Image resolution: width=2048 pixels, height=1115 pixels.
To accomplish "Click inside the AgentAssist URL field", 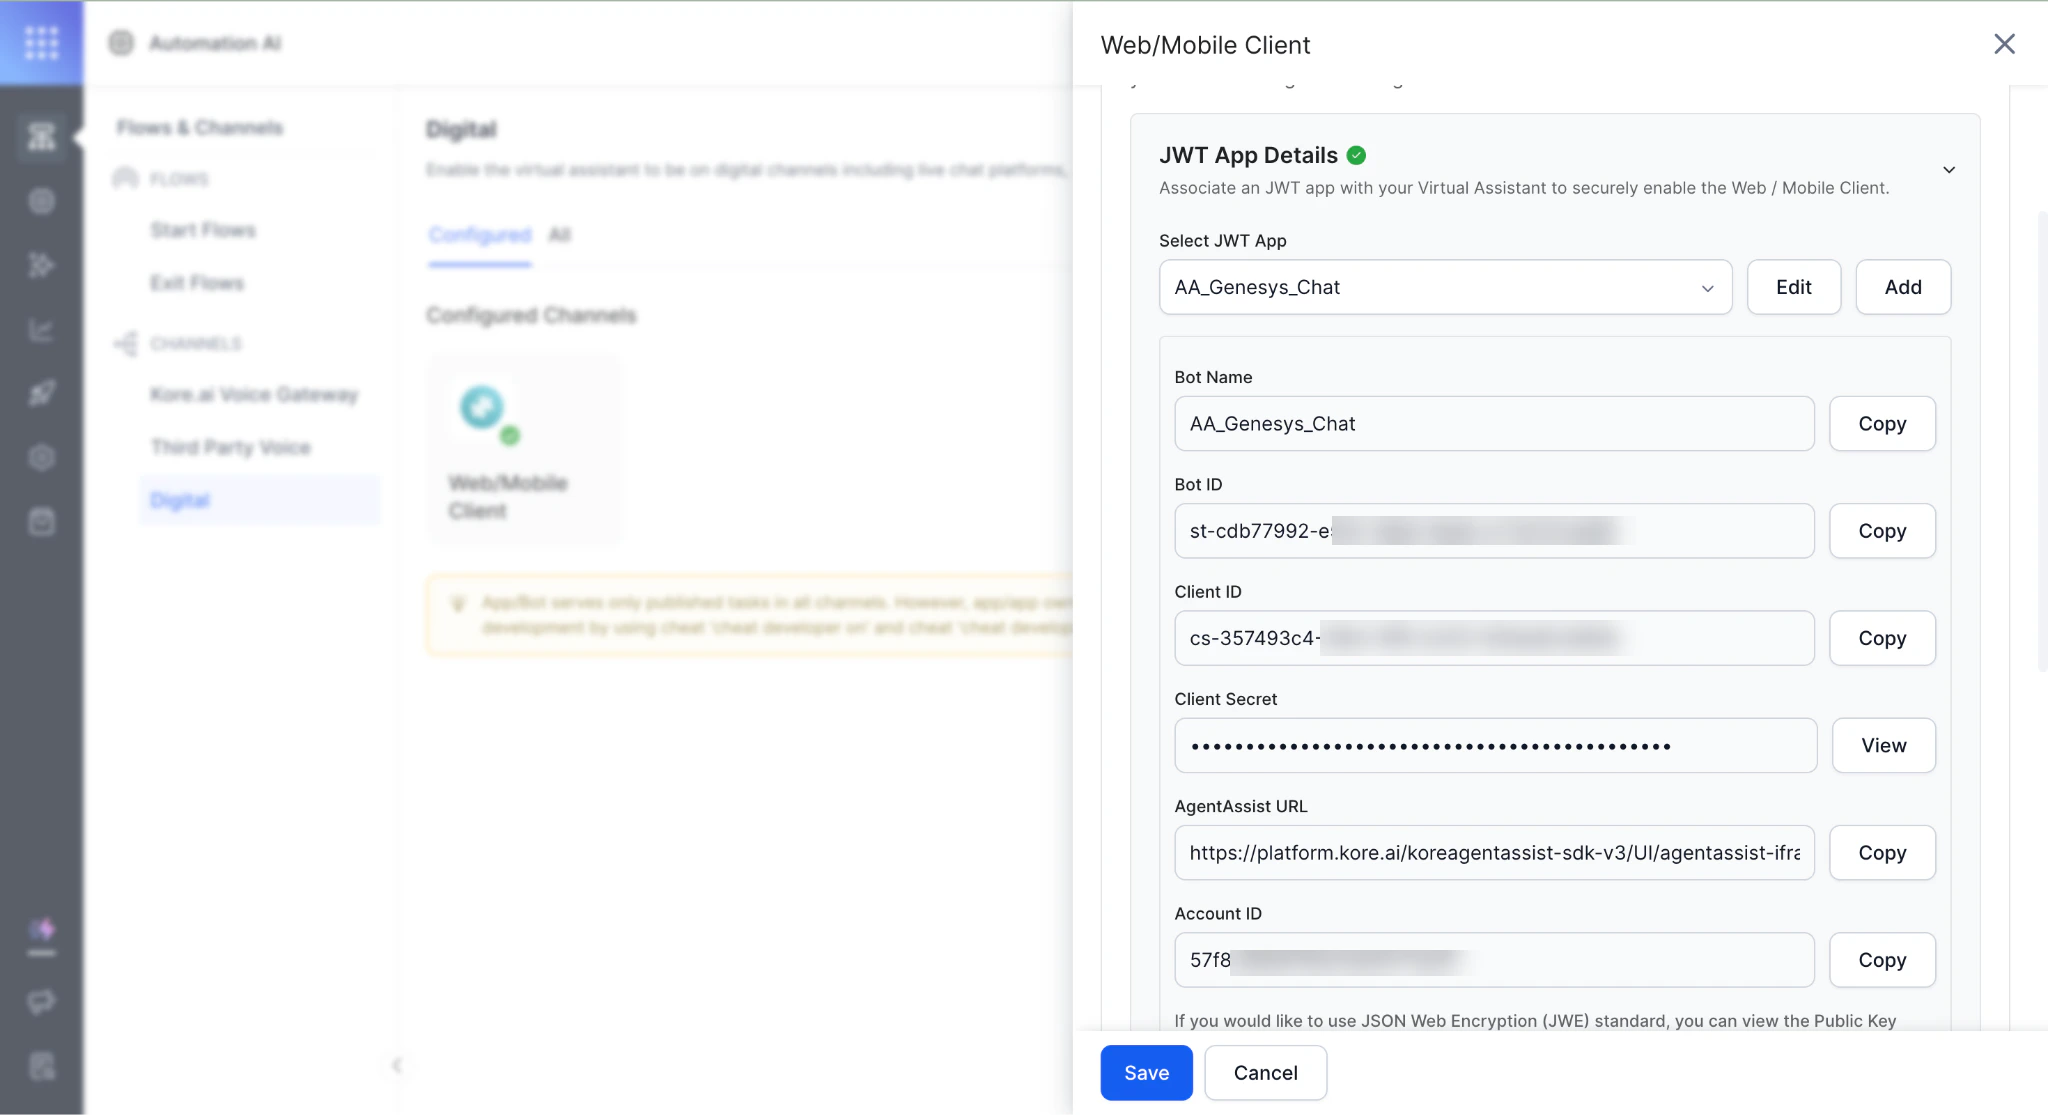I will tap(1494, 853).
